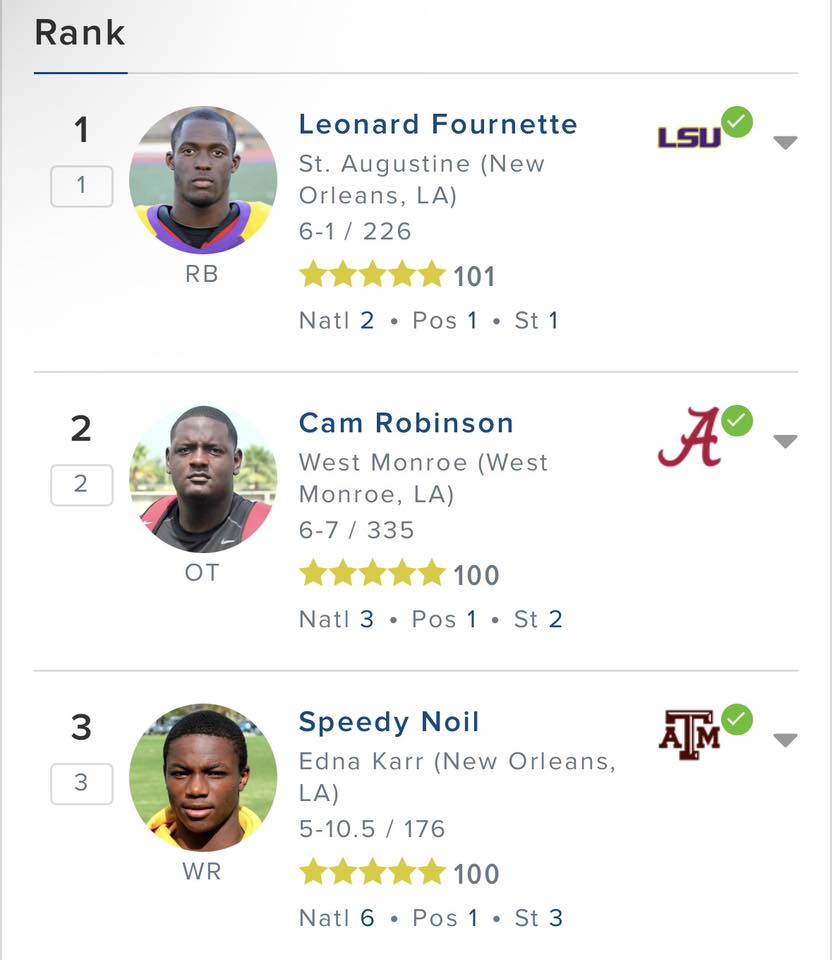Click Leonard Fournette's profile photo
The image size is (832, 960).
(203, 180)
